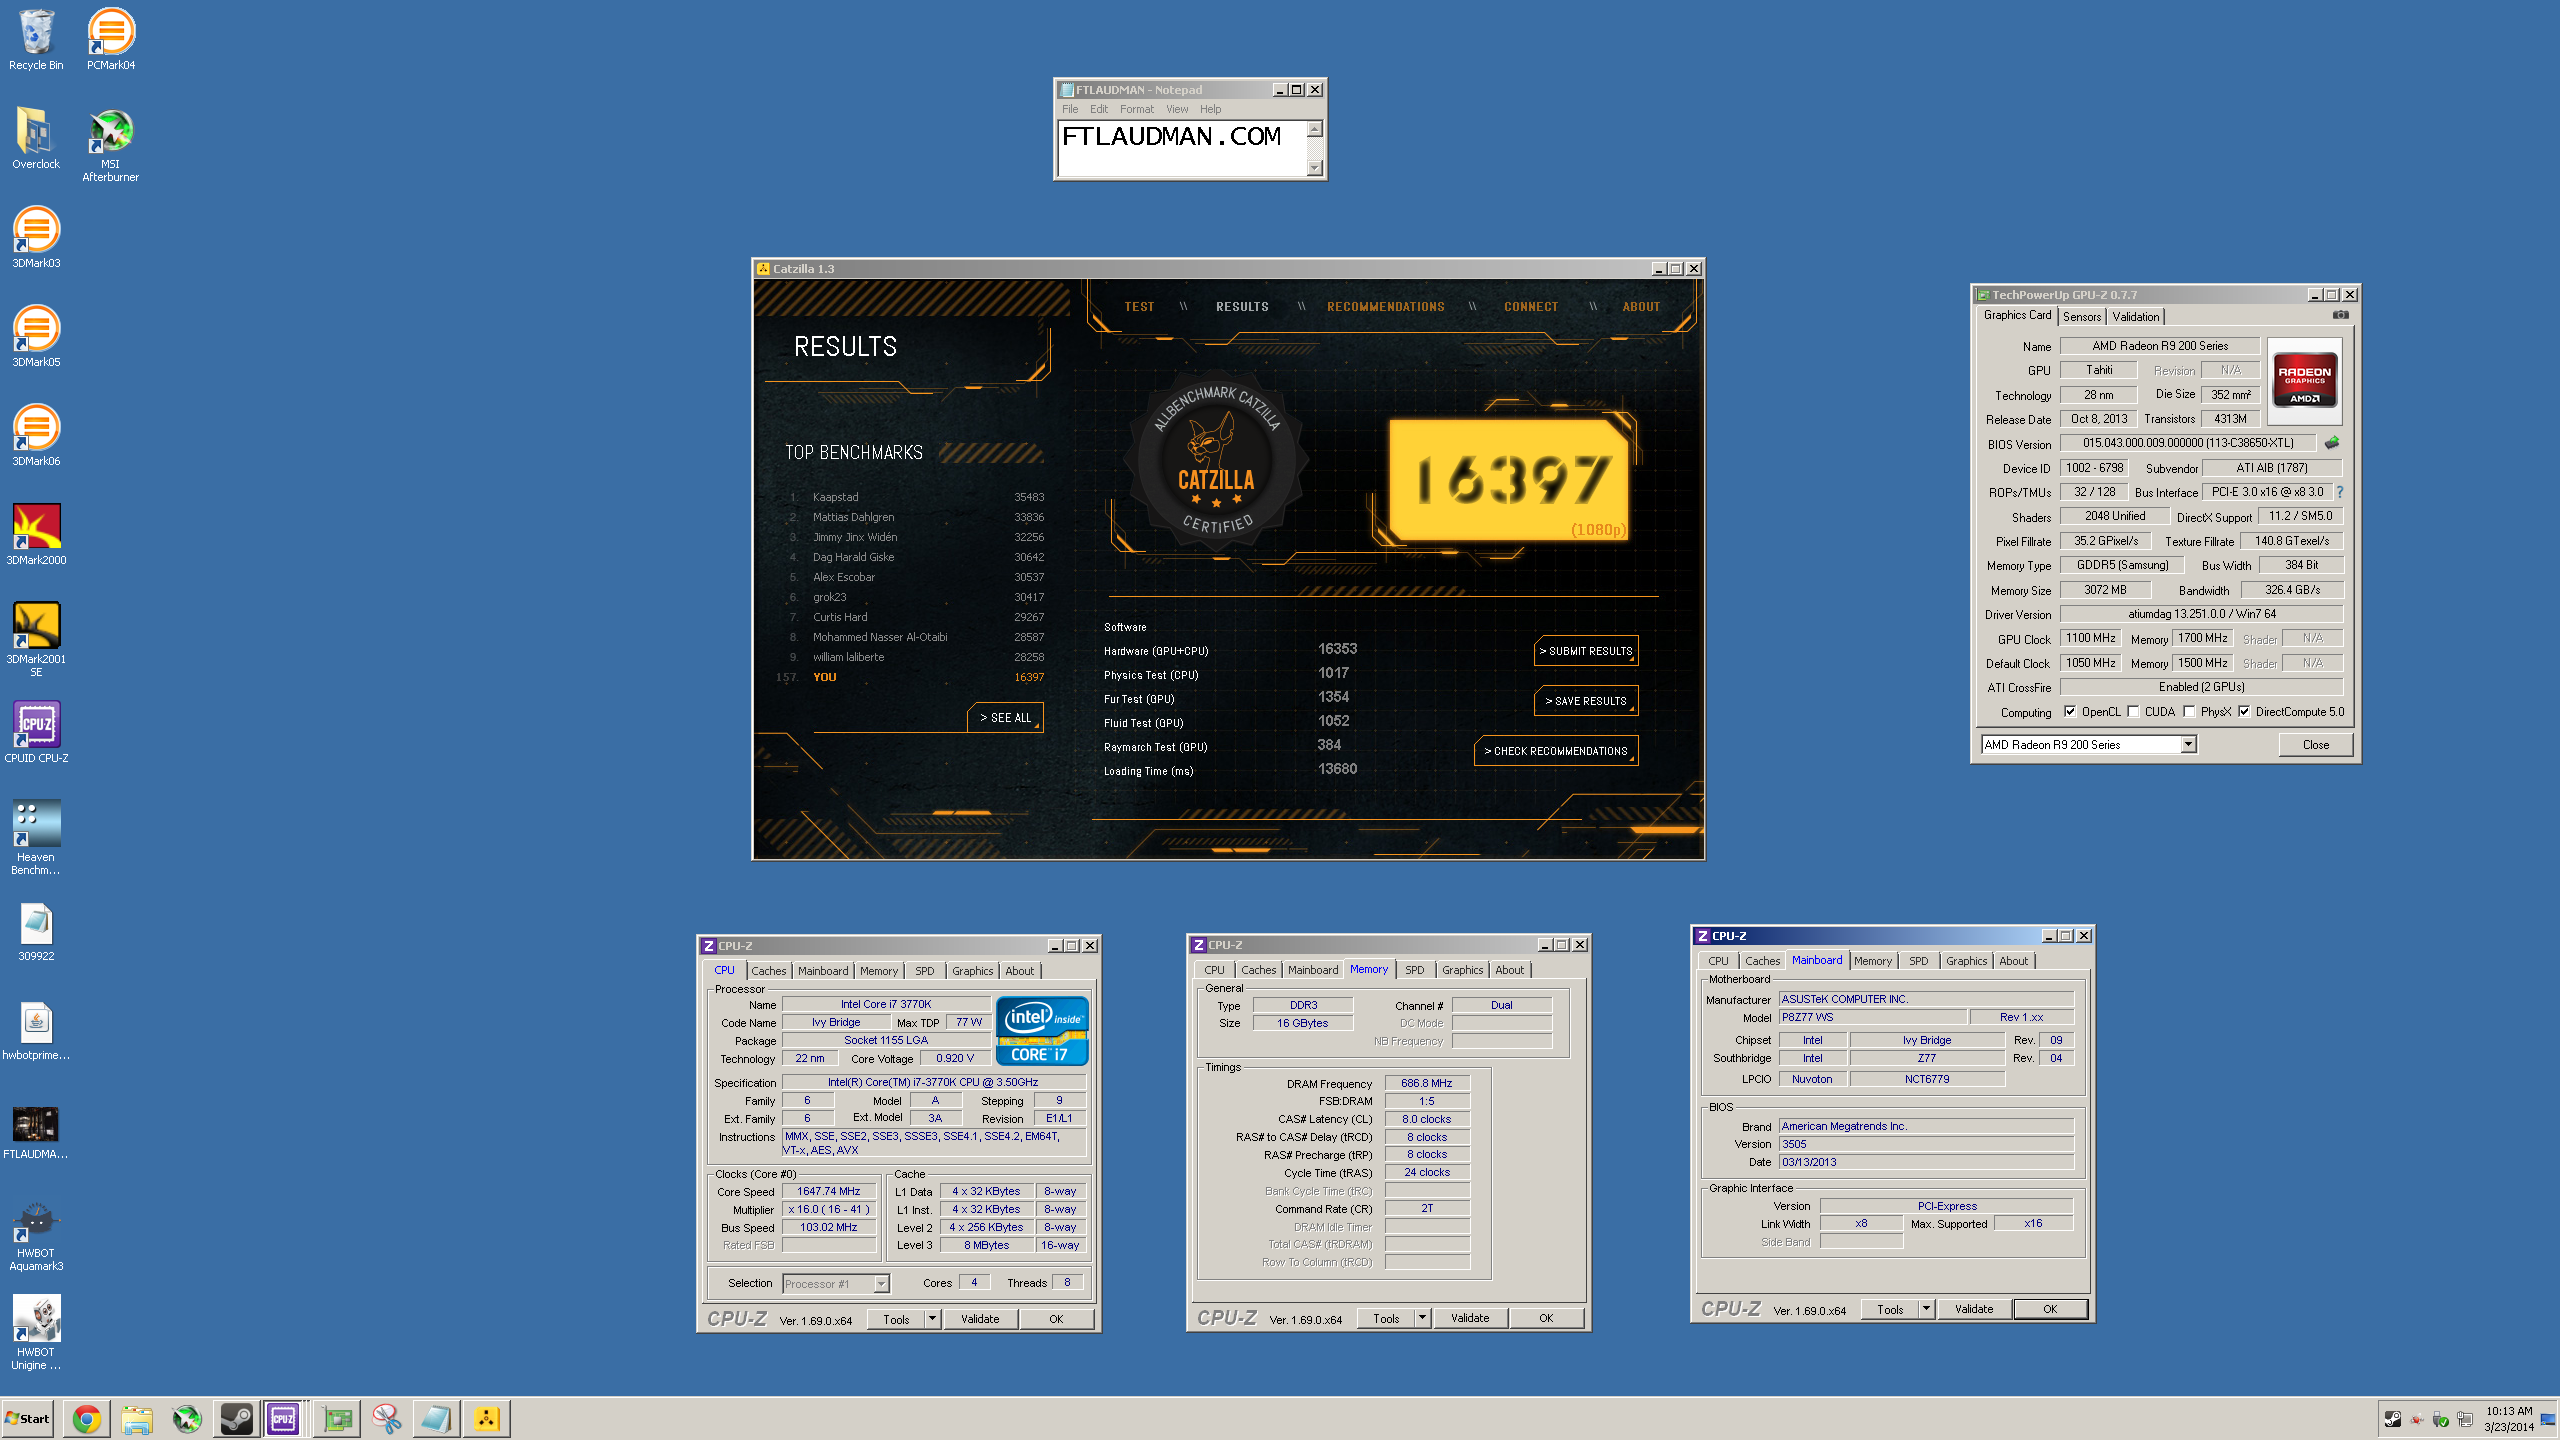
Task: Expand the GPU selection dropdown in GPU-Z
Action: 2188,745
